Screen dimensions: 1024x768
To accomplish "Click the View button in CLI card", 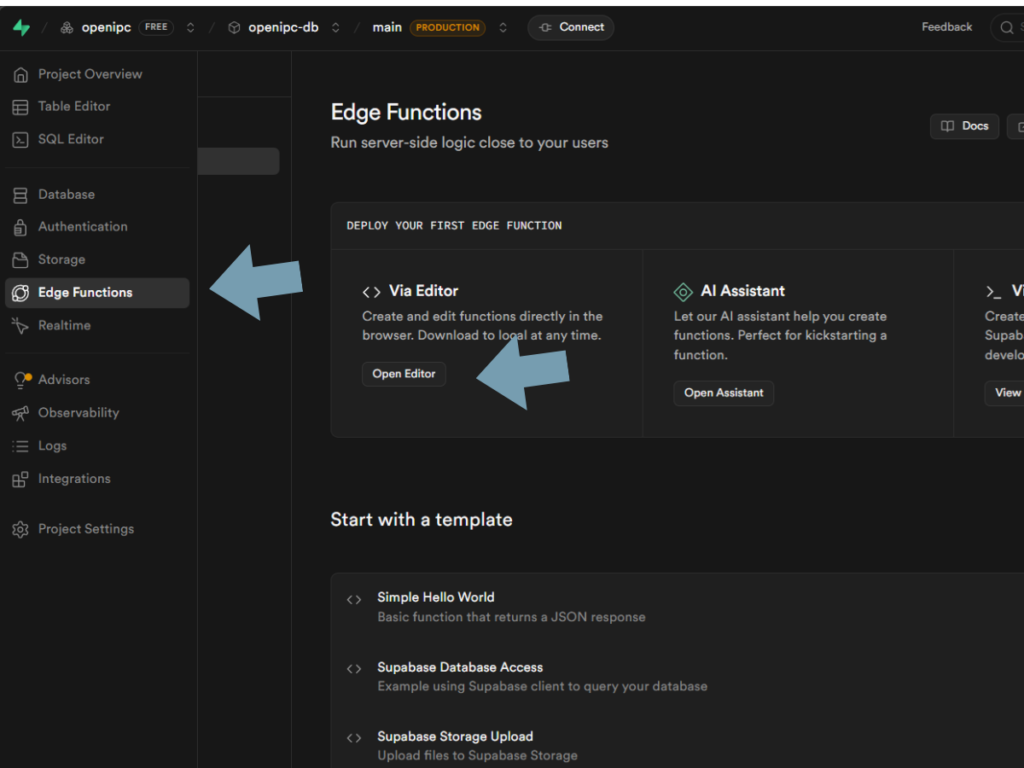I will click(1005, 393).
